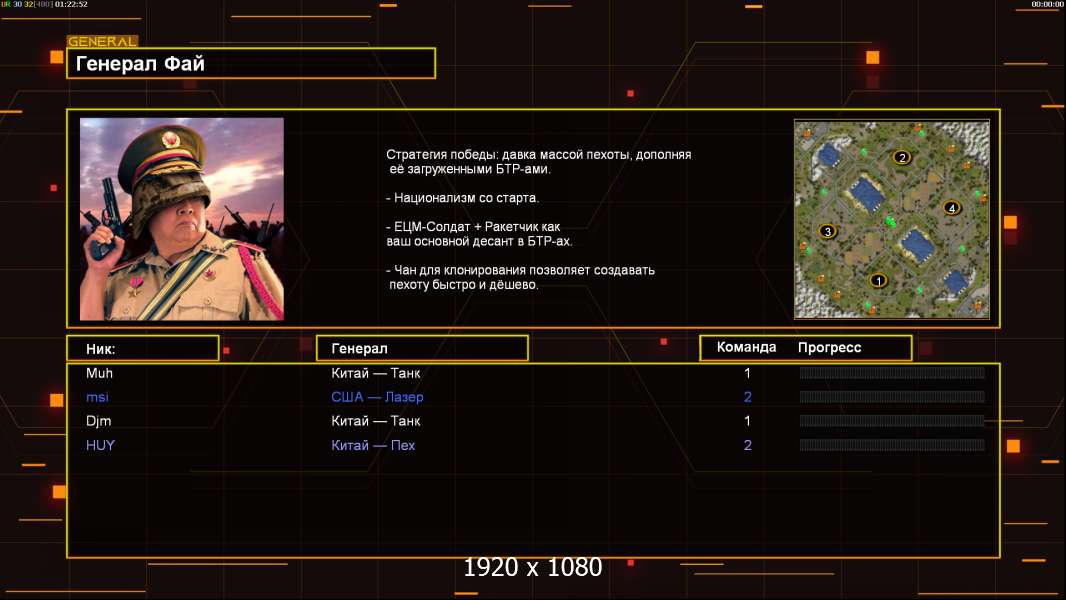Click Китай — Пех general entry

click(x=373, y=445)
